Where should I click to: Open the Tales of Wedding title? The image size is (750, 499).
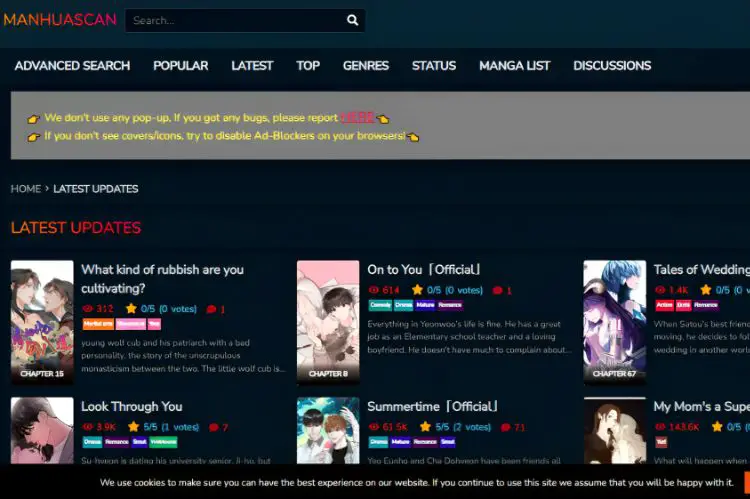(702, 269)
